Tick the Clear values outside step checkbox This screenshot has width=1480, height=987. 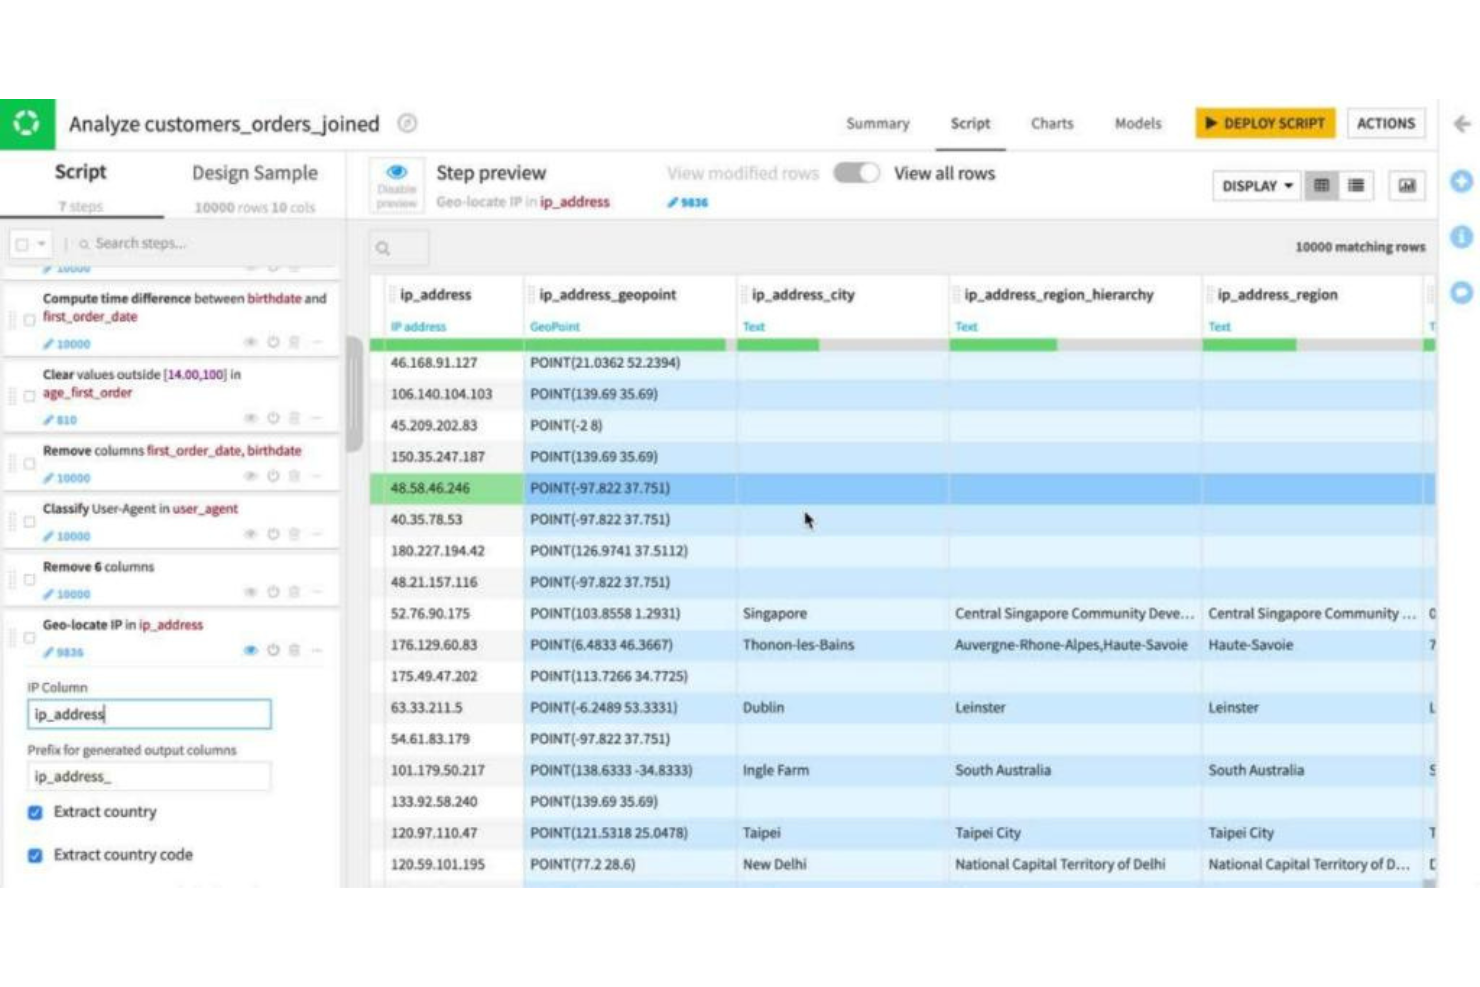(x=29, y=396)
